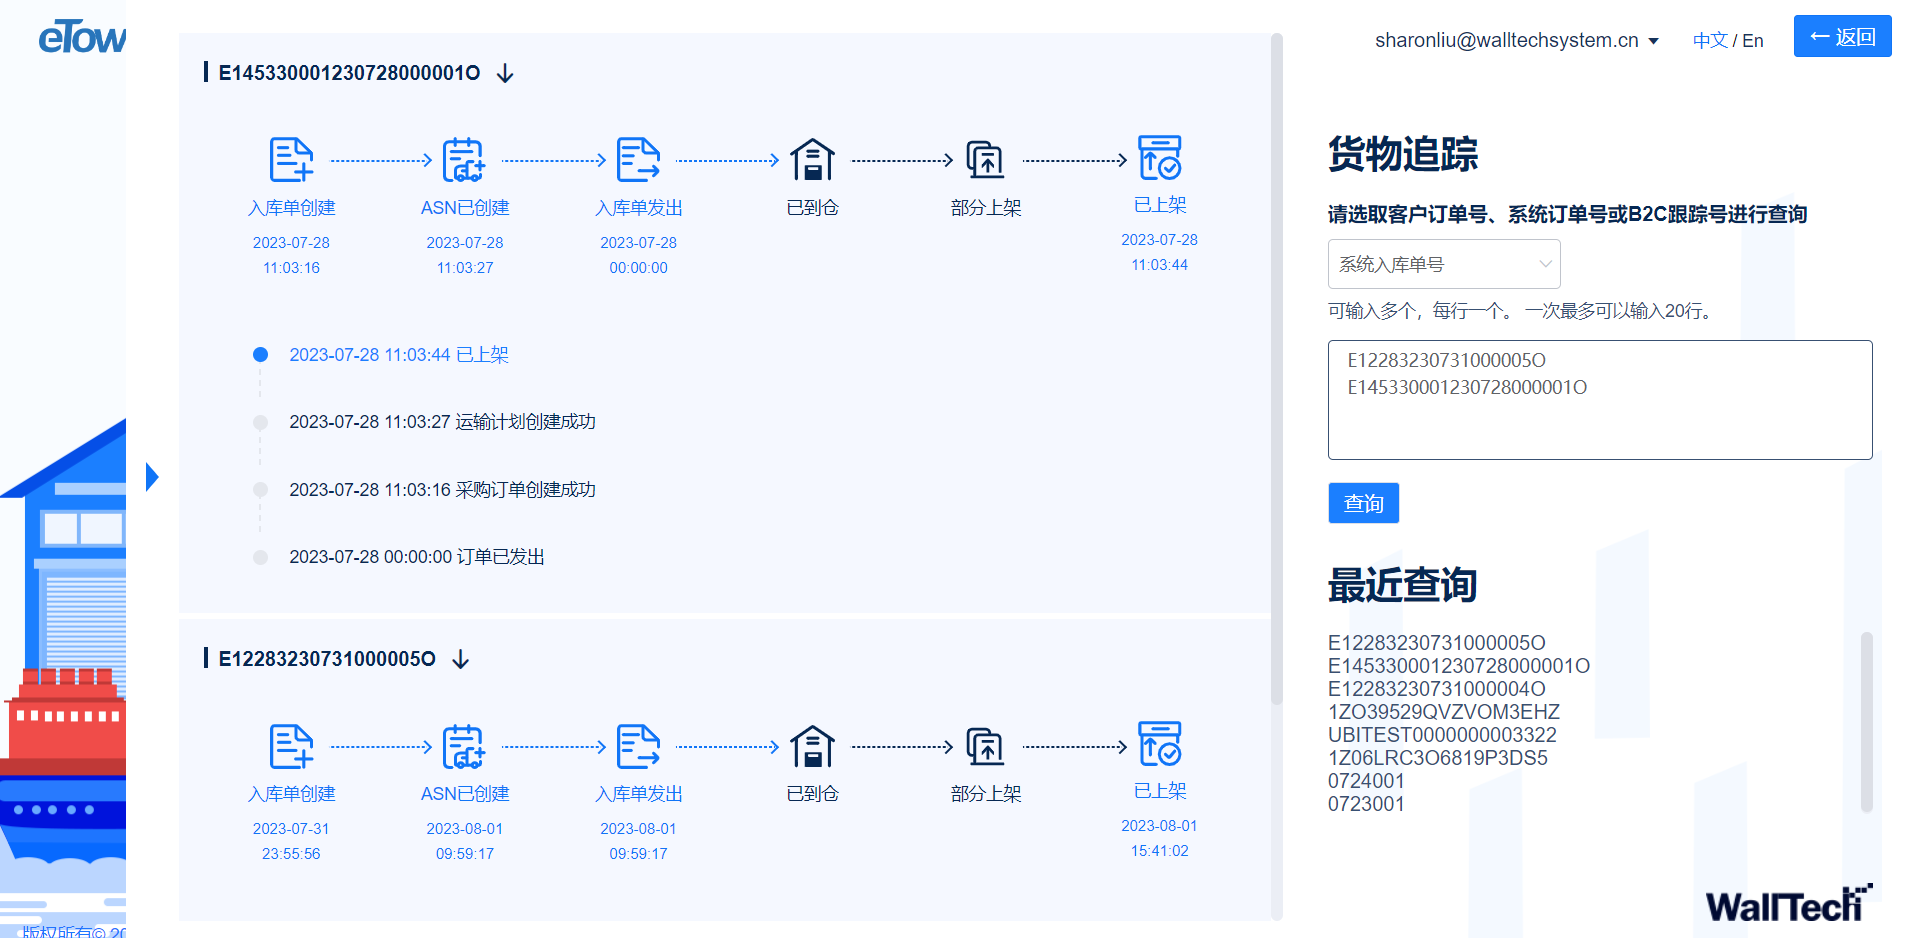Image resolution: width=1912 pixels, height=938 pixels.
Task: Click the 查询 search button
Action: click(x=1363, y=503)
